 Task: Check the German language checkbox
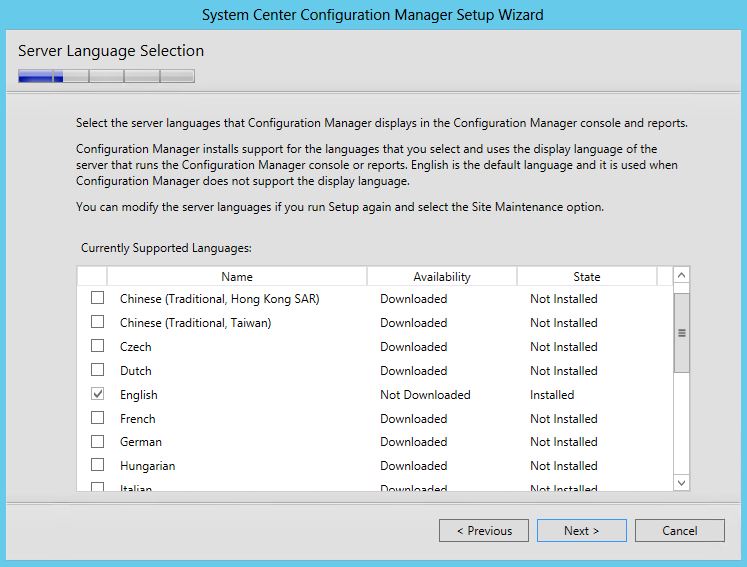[98, 442]
